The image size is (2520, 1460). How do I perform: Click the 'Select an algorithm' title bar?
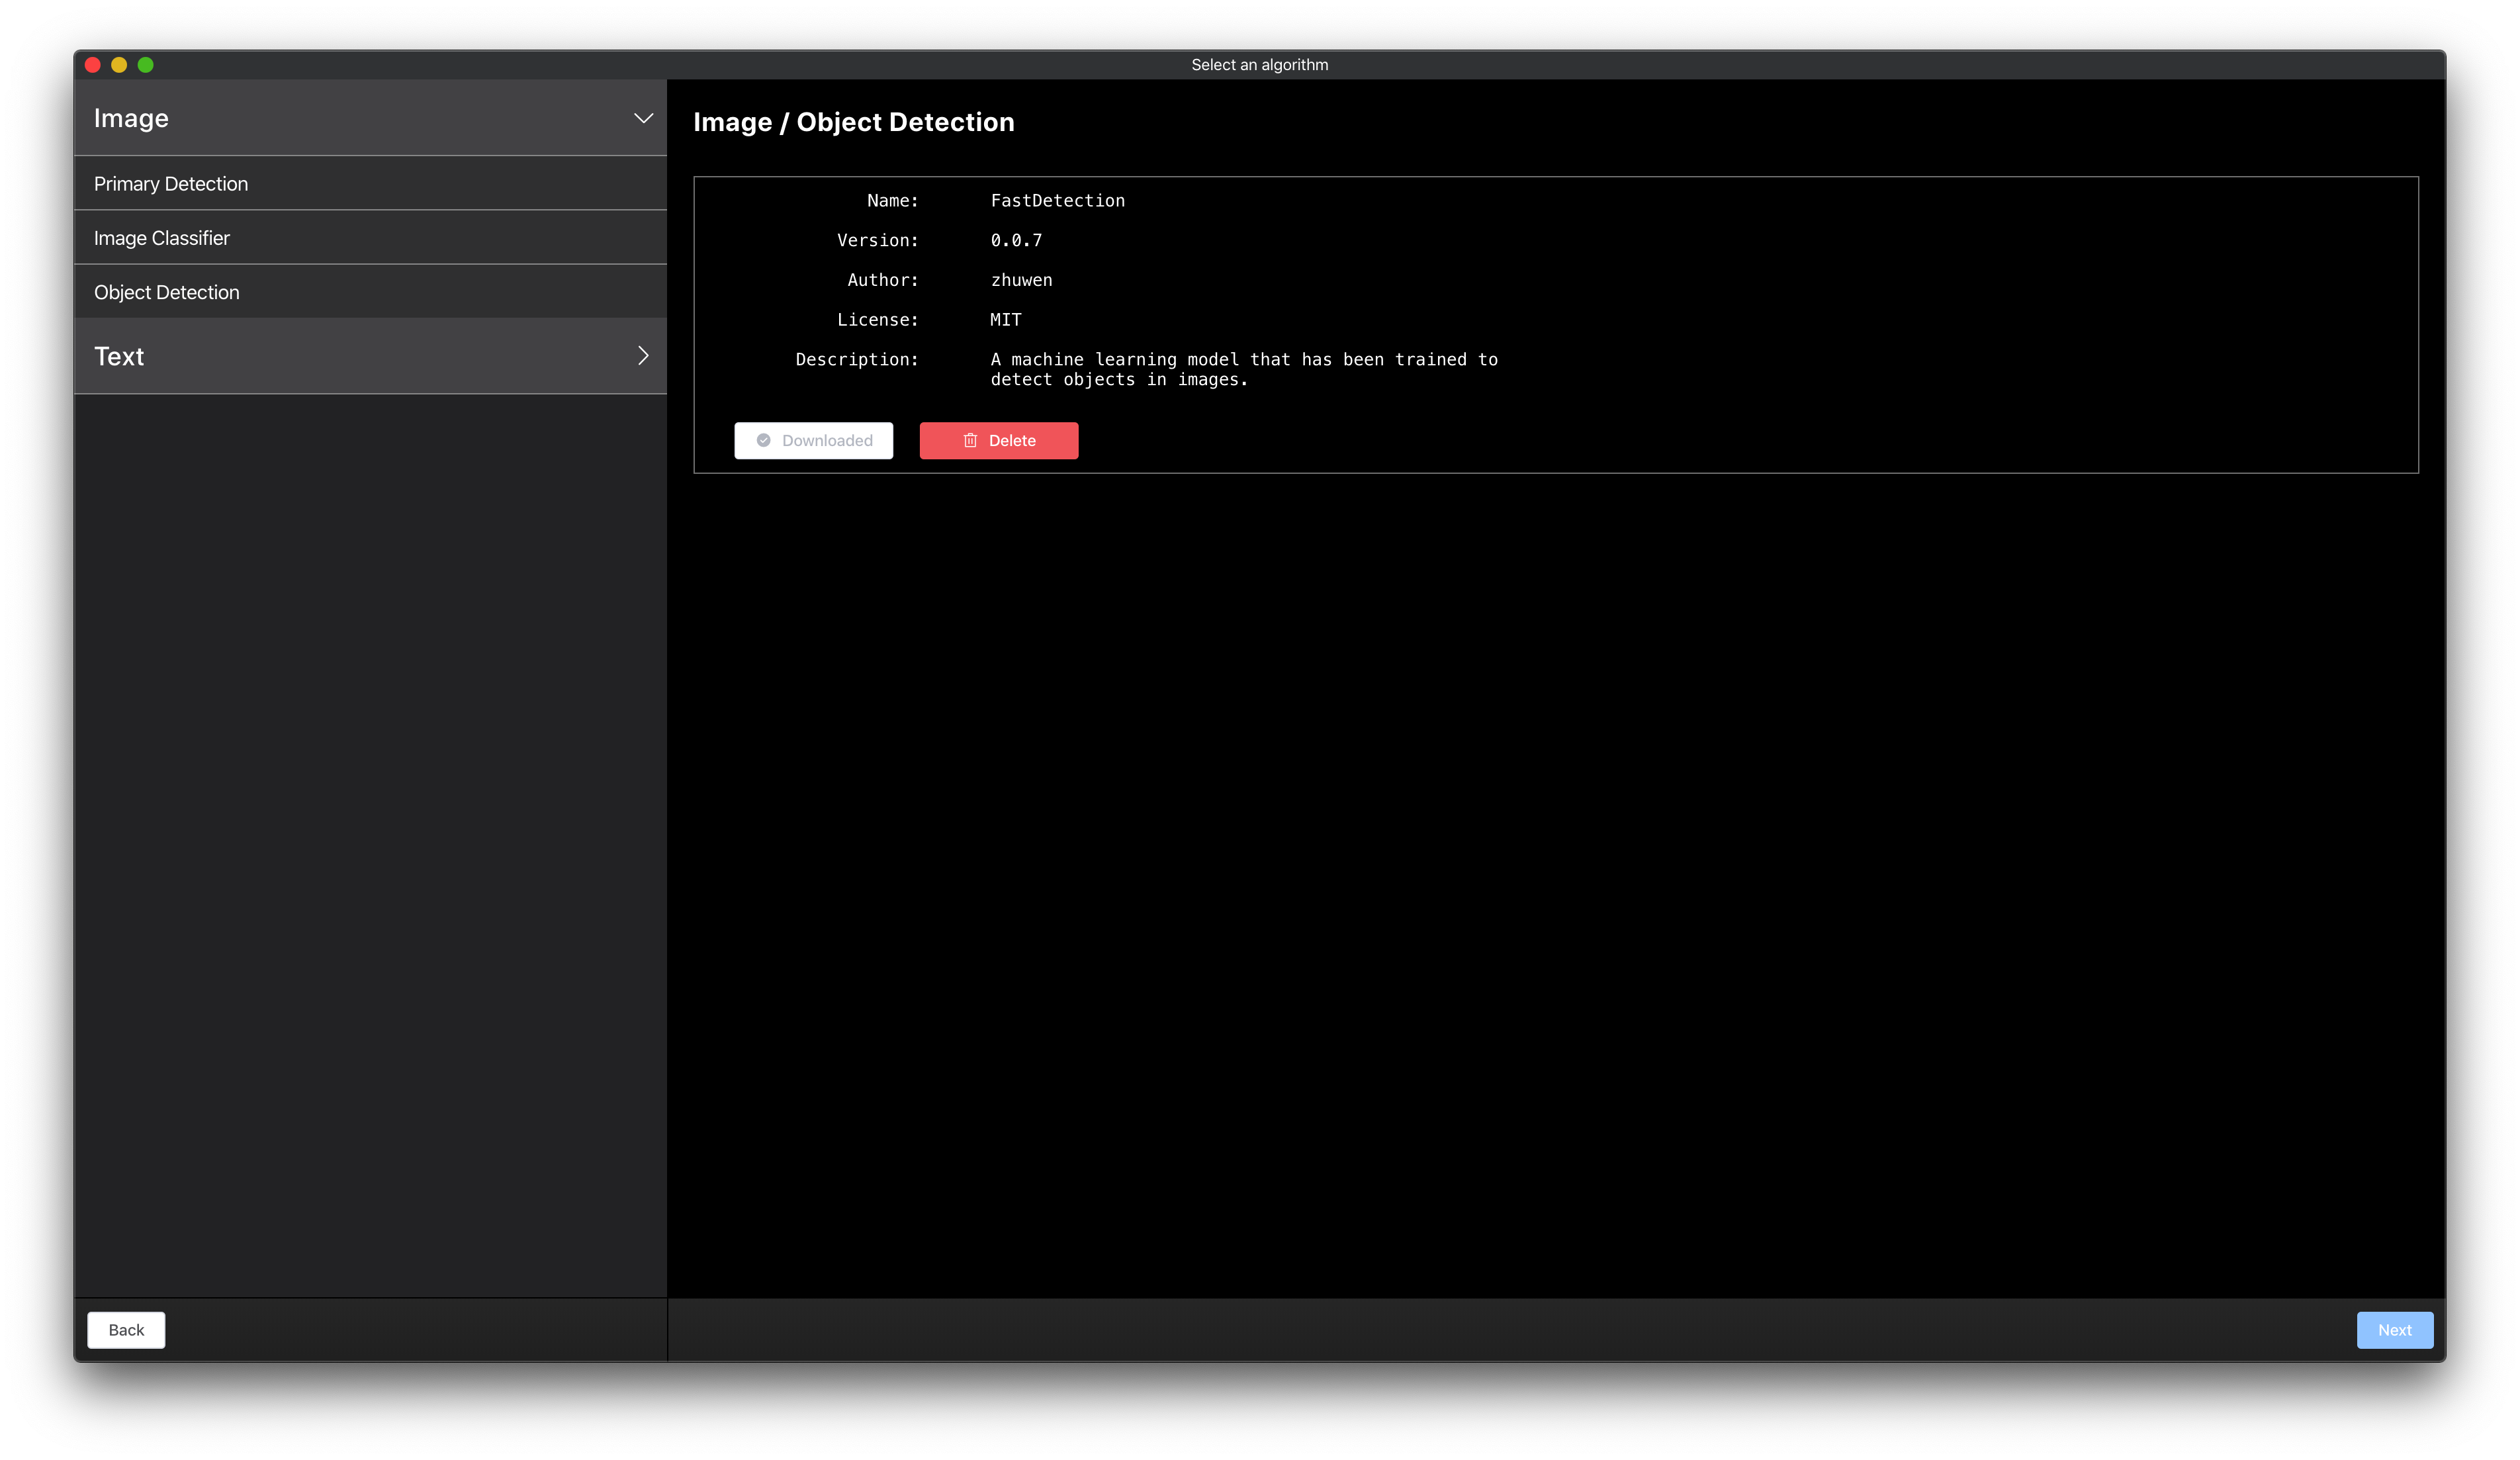(x=1259, y=65)
